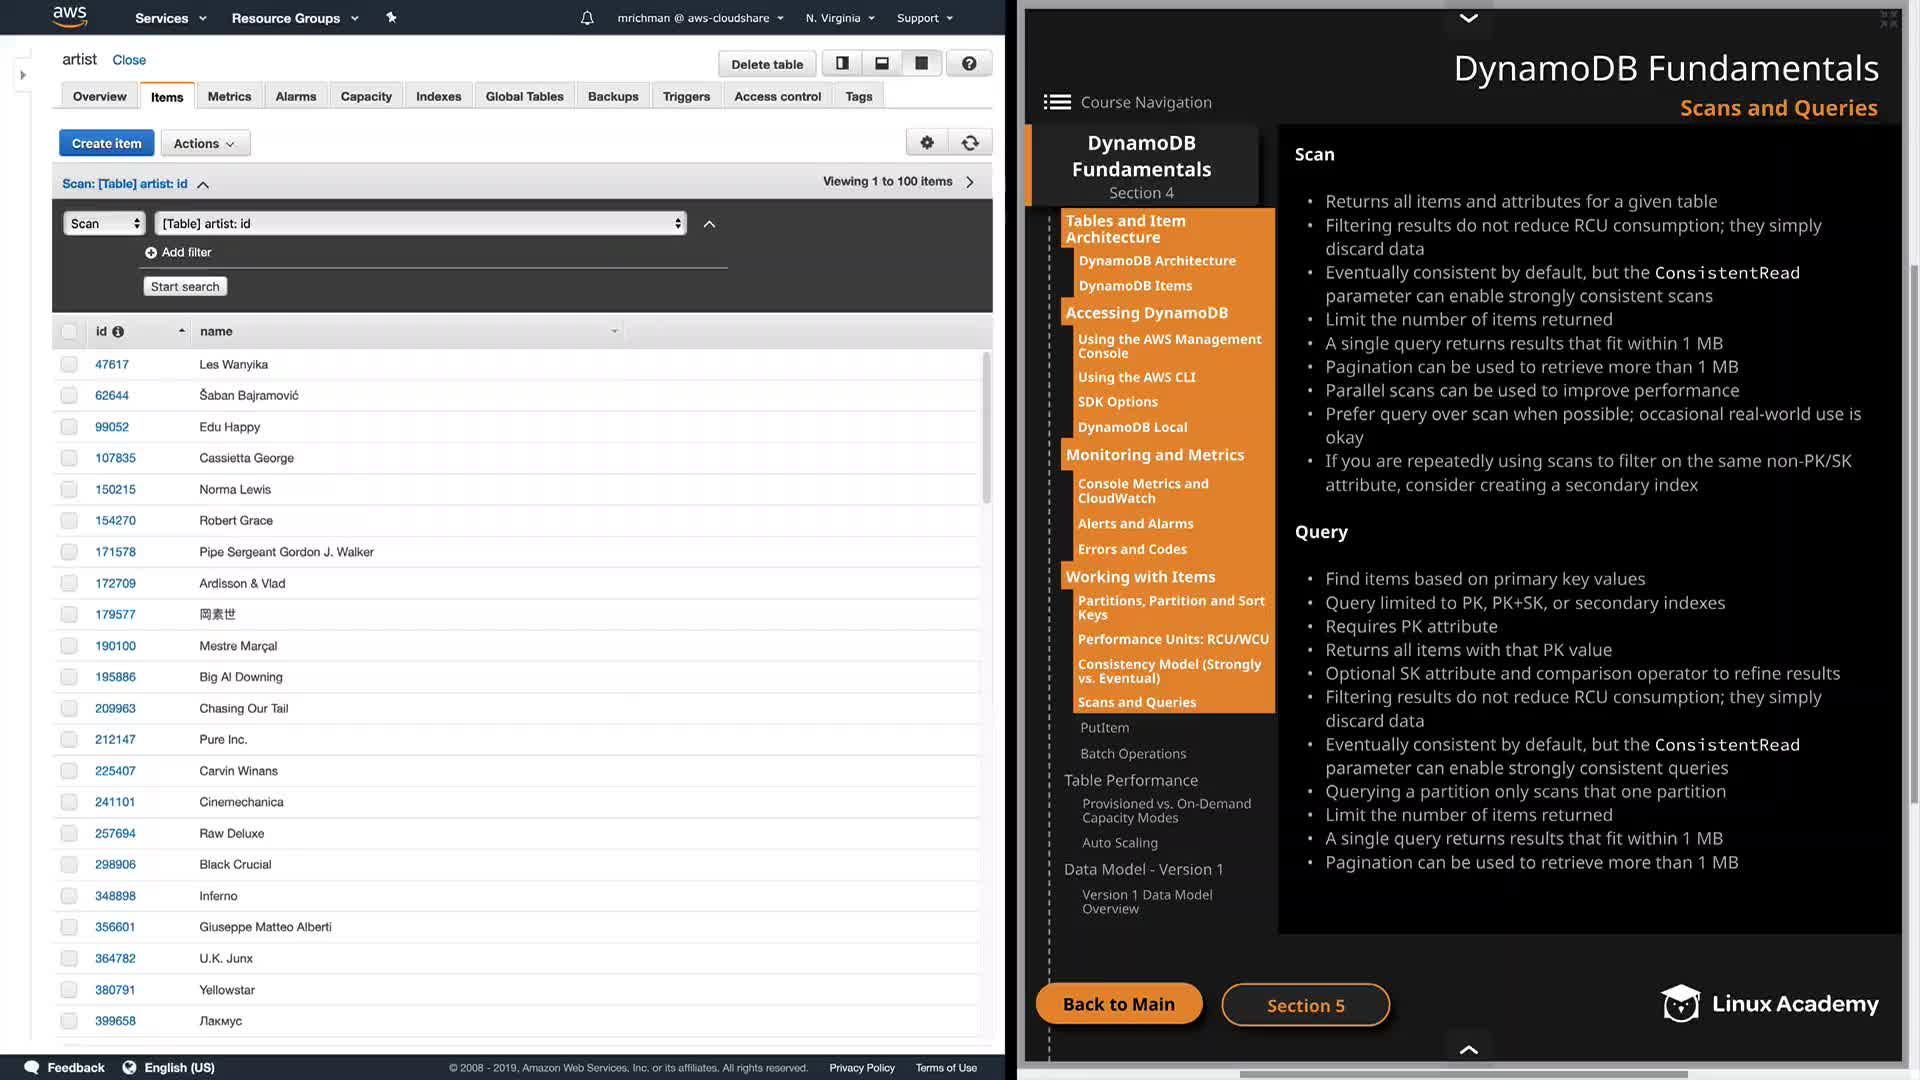Open the Course Navigation hamburger icon
The width and height of the screenshot is (1920, 1080).
click(x=1057, y=102)
